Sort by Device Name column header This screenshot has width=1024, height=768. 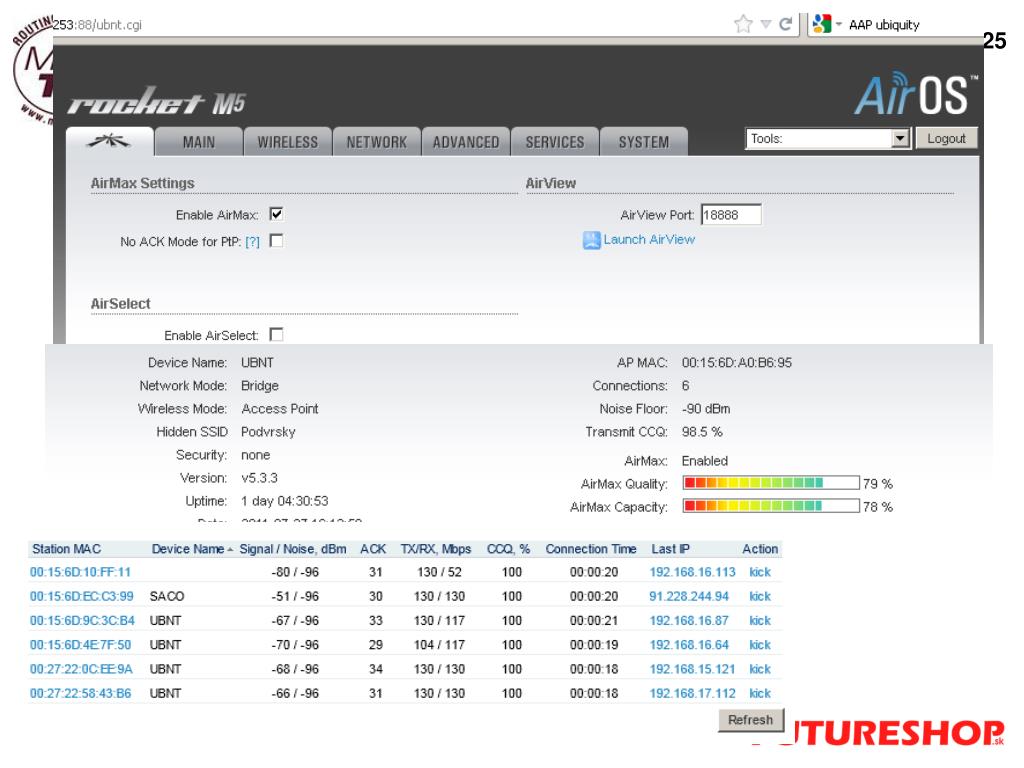[188, 549]
